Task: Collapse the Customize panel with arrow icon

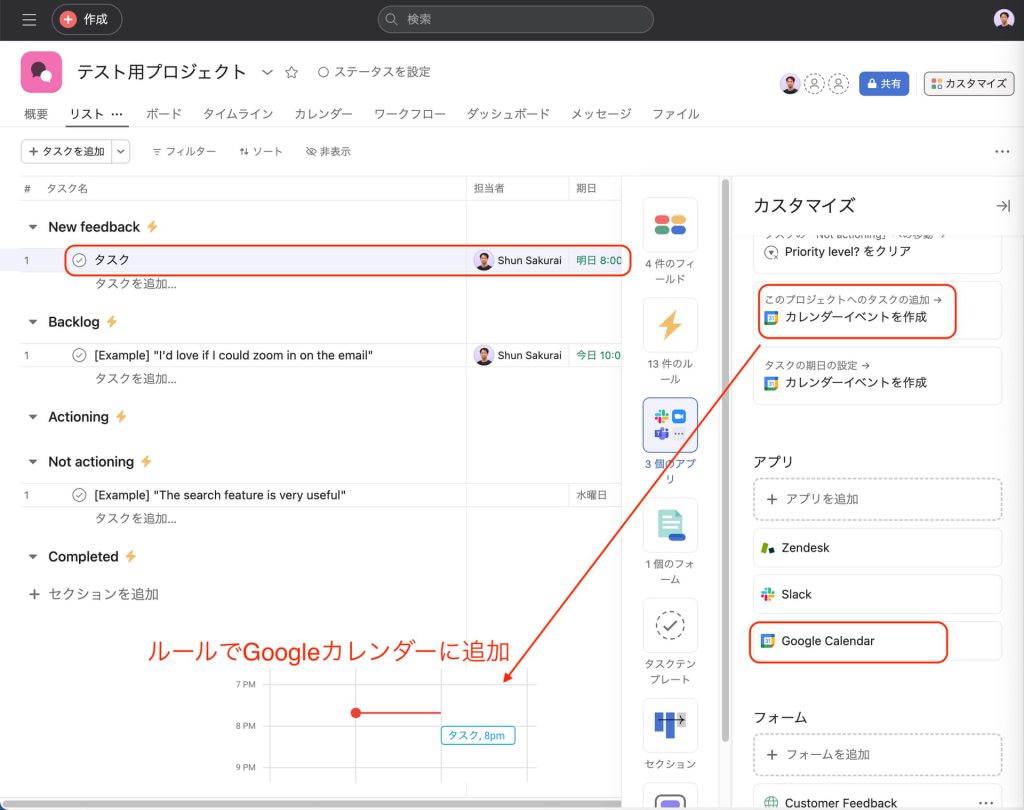Action: (1002, 205)
